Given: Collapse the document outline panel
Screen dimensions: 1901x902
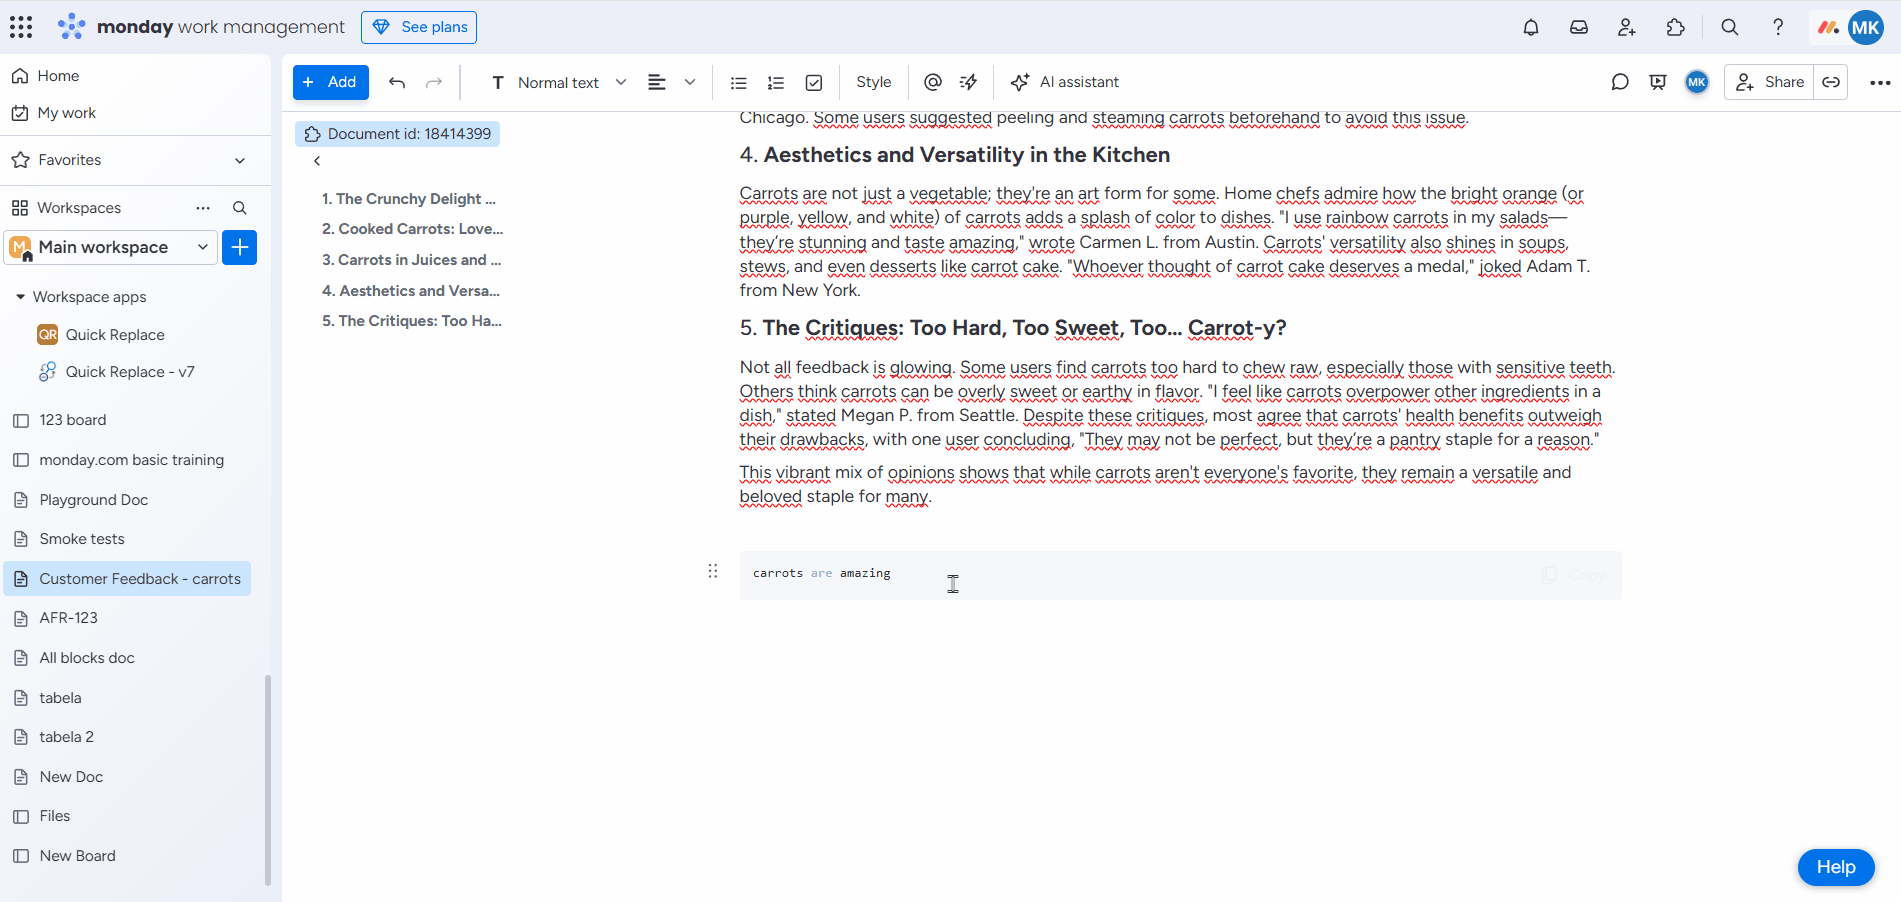Looking at the screenshot, I should click(317, 161).
